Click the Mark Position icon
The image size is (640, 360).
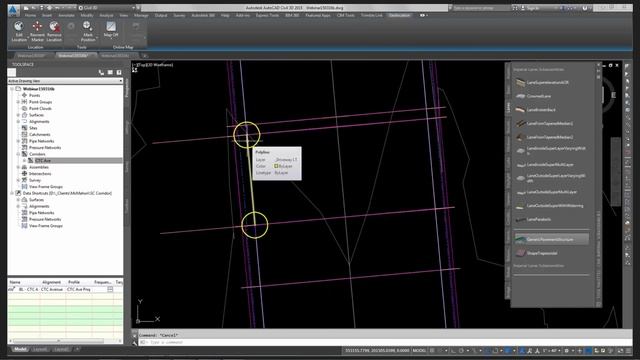tap(87, 27)
